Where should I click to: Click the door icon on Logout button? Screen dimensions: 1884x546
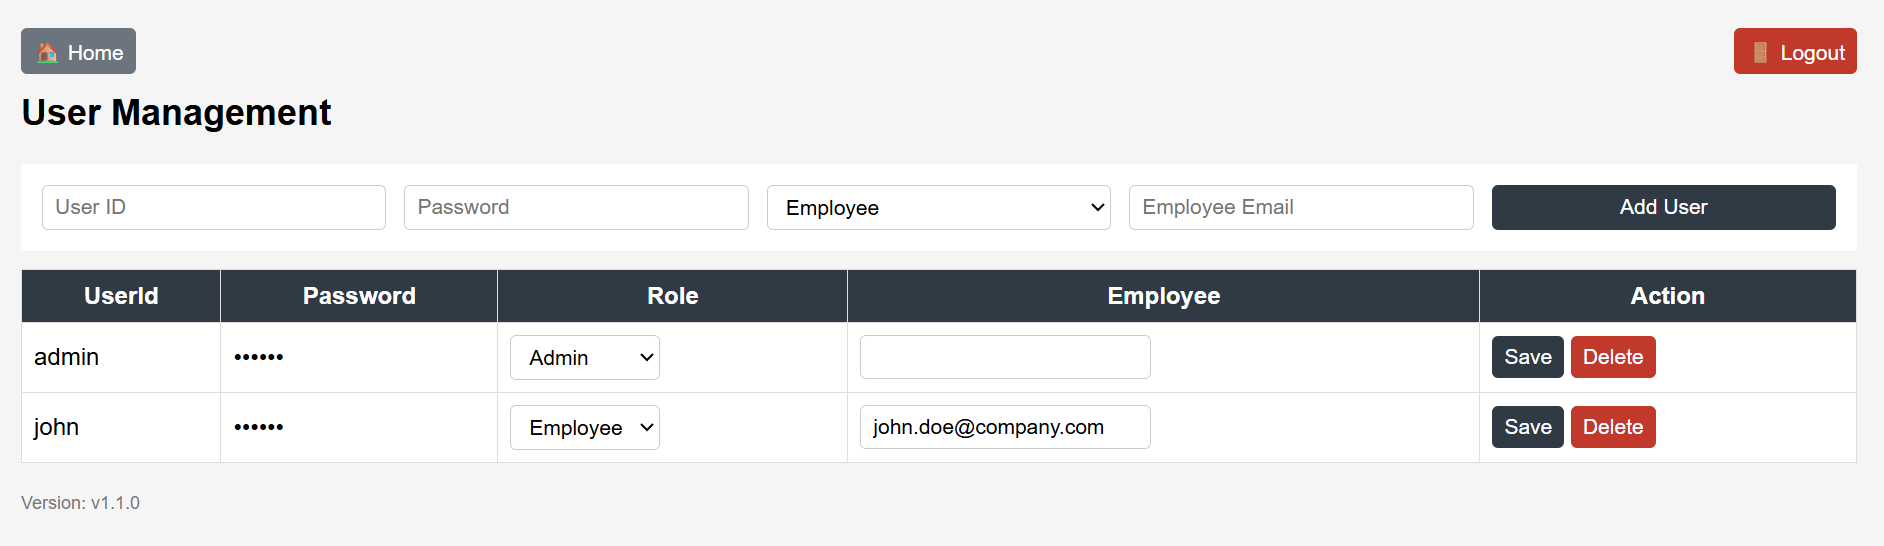pos(1760,53)
